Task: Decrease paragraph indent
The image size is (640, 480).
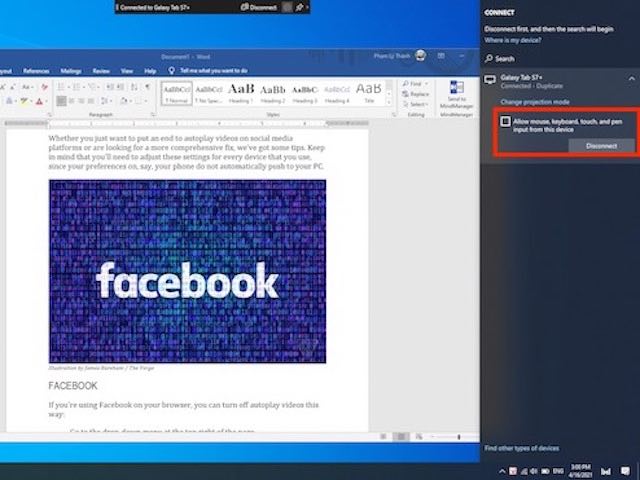Action: tap(110, 87)
